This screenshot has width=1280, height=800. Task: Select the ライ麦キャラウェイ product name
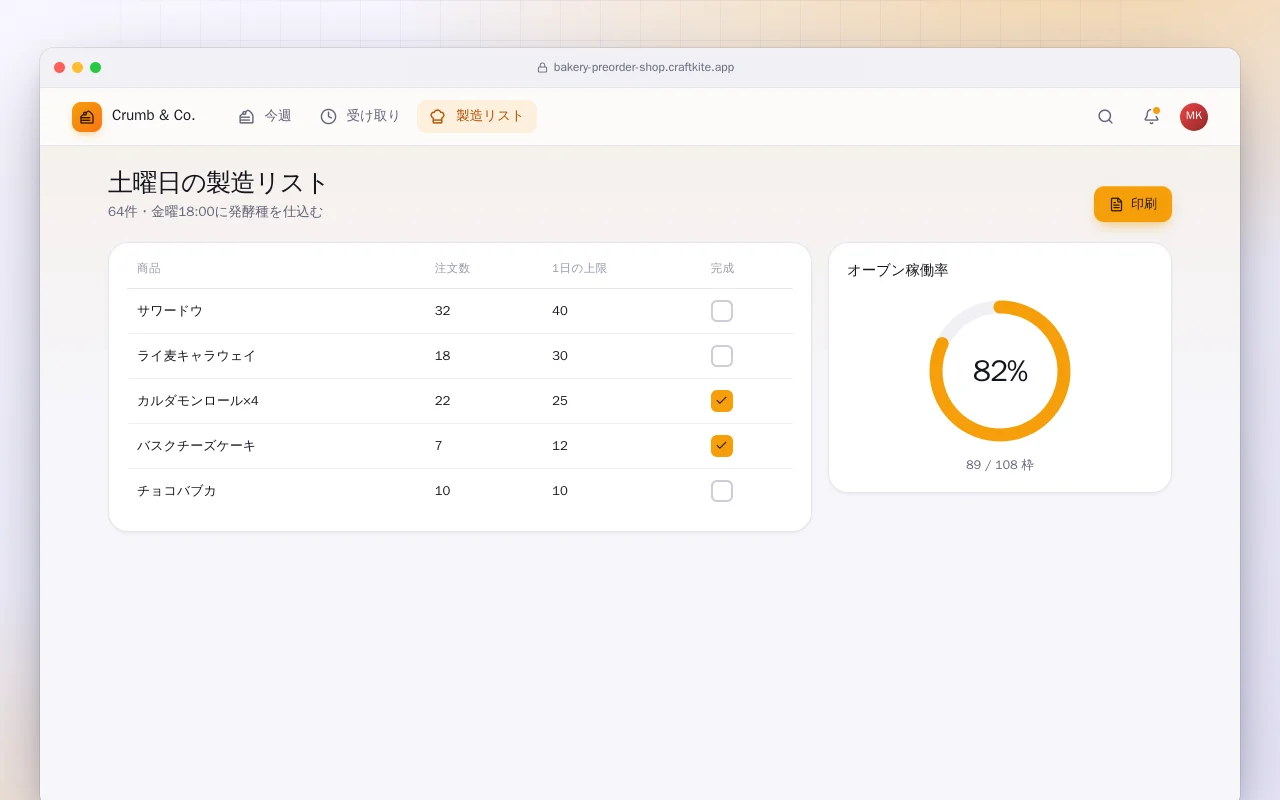click(196, 356)
